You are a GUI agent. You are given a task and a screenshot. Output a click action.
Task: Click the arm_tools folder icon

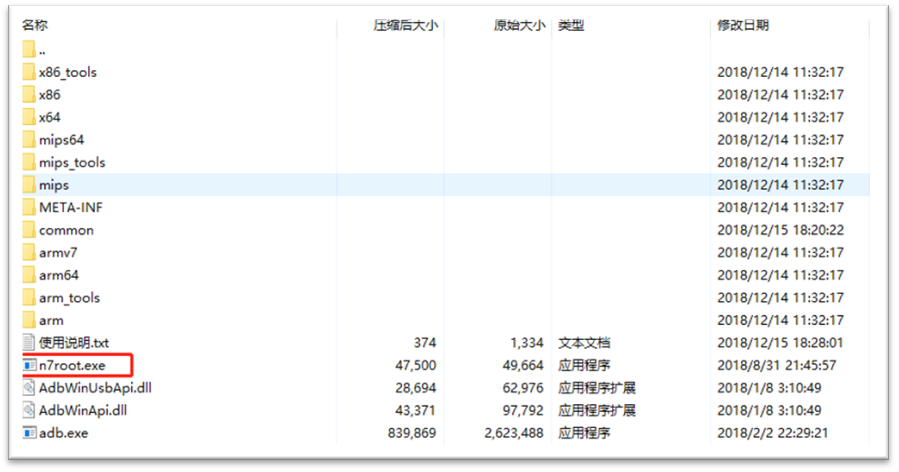29,298
